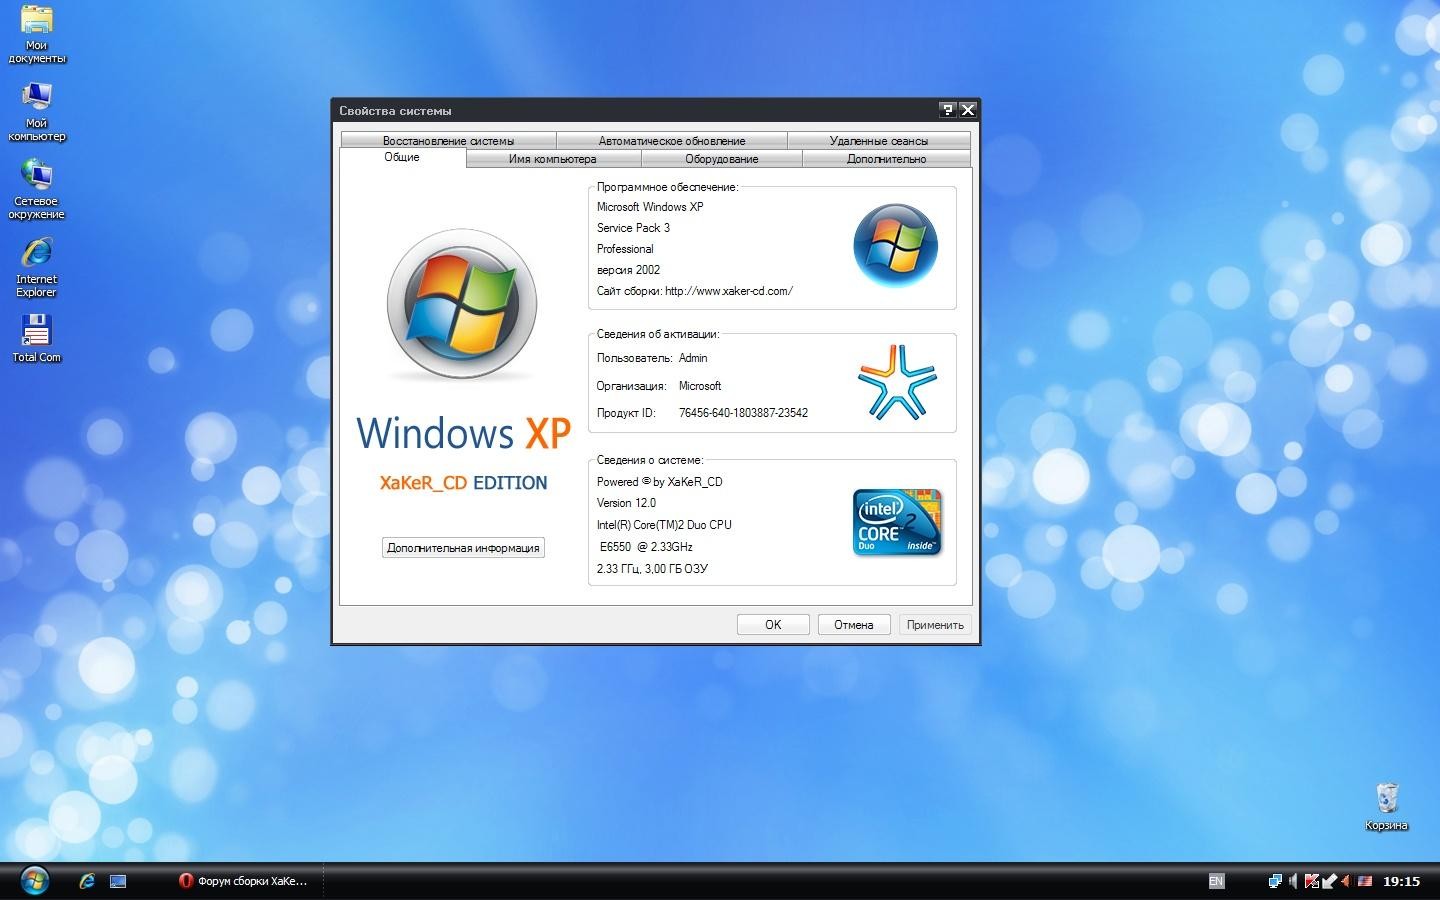
Task: Click the 19:15 taskbar clock
Action: (1402, 881)
